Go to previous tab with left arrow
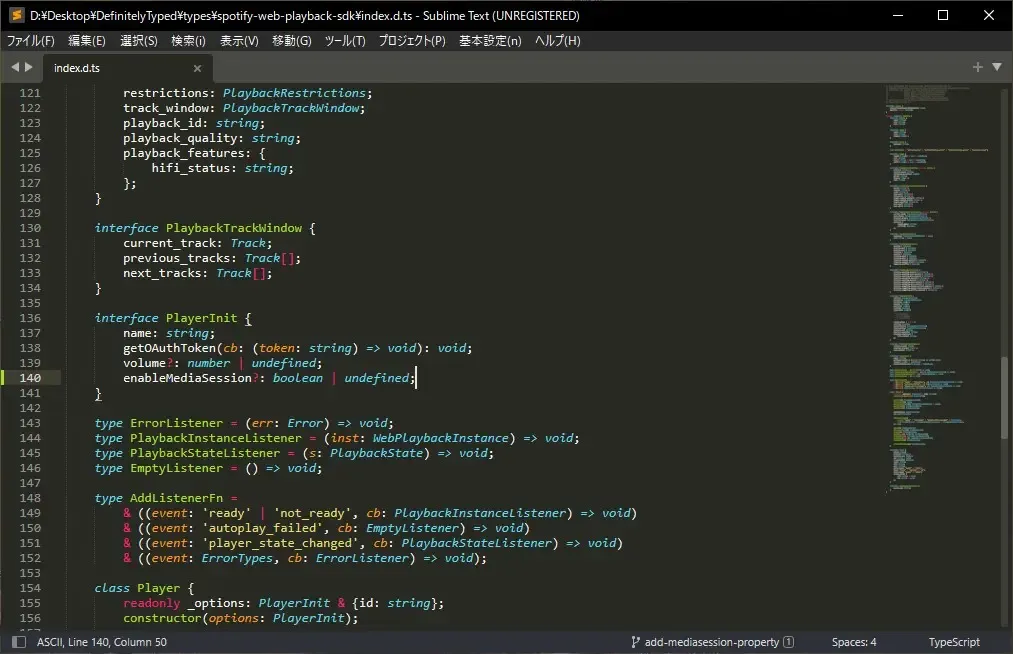The image size is (1013, 654). click(15, 67)
